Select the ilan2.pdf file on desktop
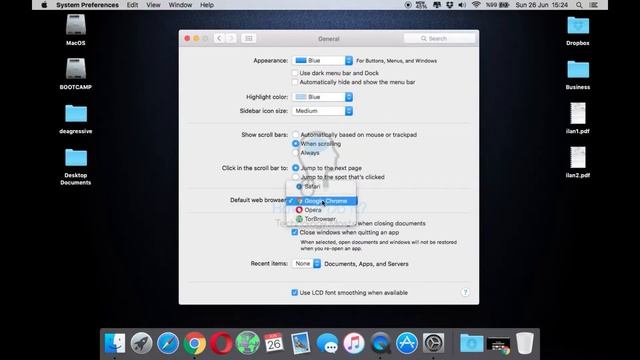This screenshot has width=640, height=360. pos(578,162)
